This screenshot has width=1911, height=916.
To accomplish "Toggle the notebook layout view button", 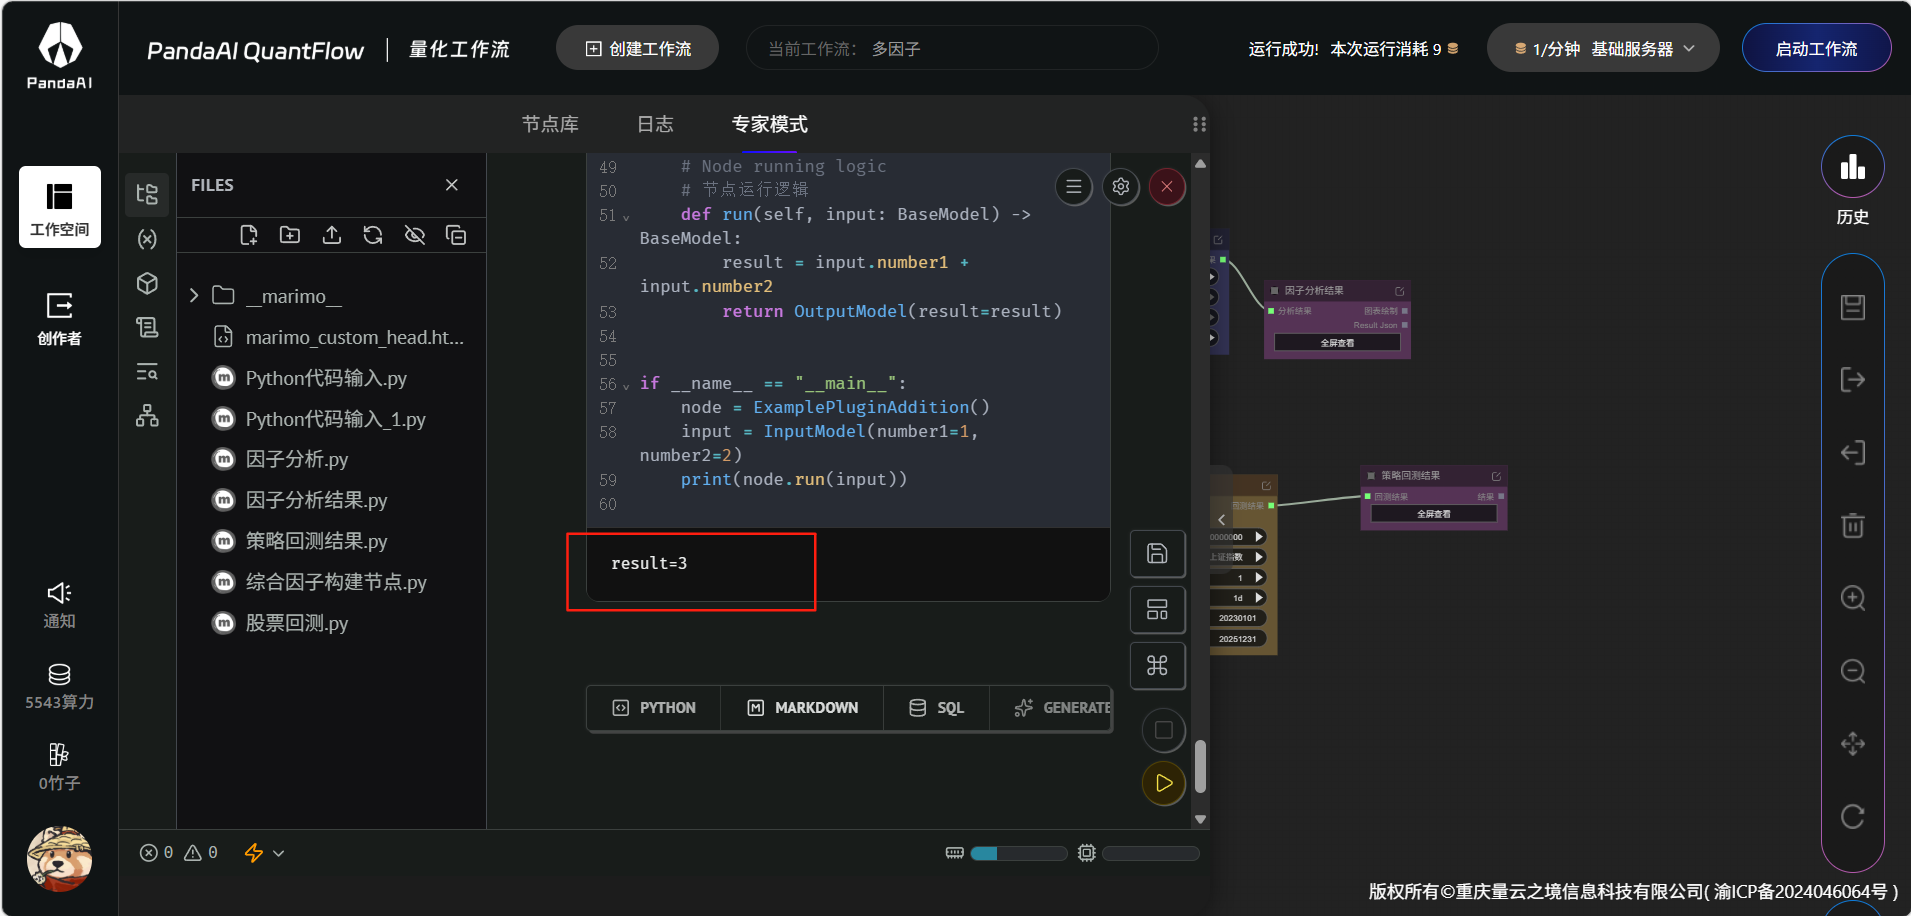I will point(1157,610).
